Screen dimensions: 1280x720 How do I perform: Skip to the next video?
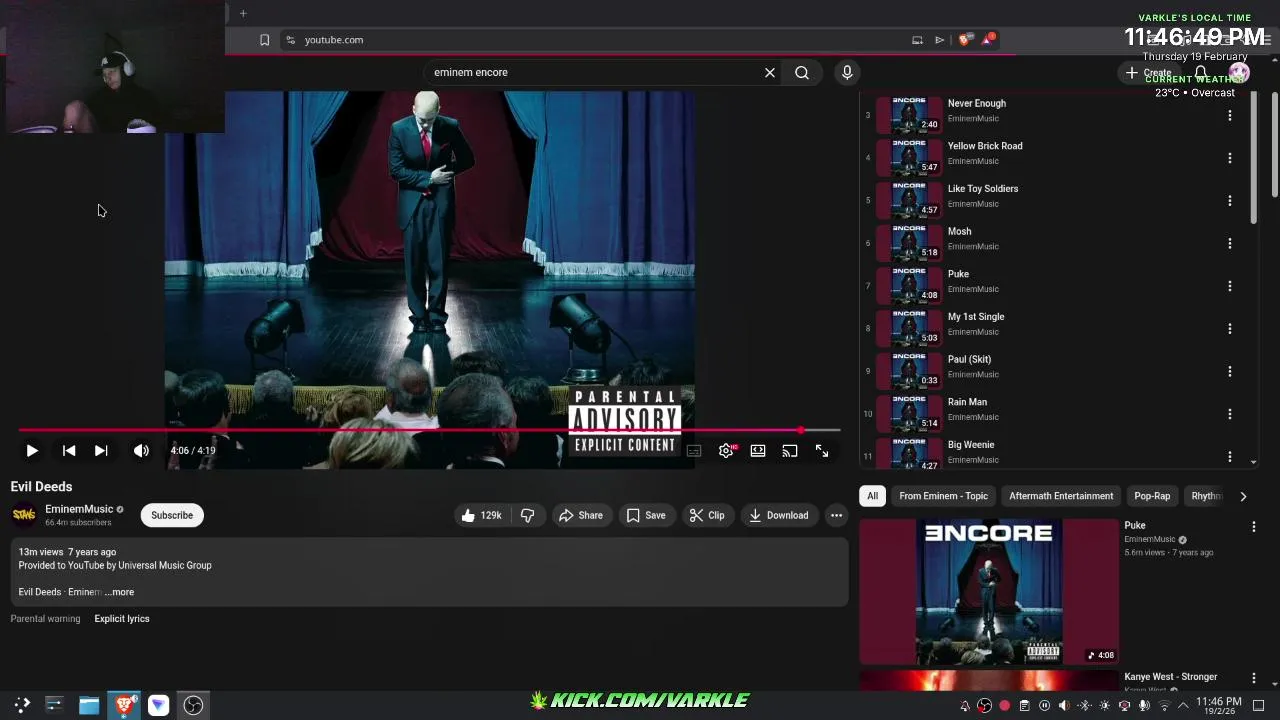[x=101, y=451]
